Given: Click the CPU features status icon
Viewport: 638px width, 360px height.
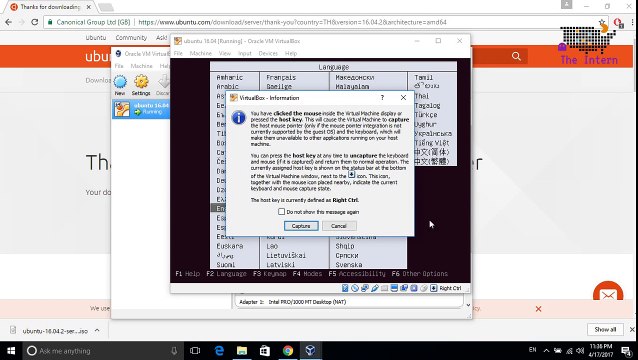Looking at the screenshot, I should point(414,288).
